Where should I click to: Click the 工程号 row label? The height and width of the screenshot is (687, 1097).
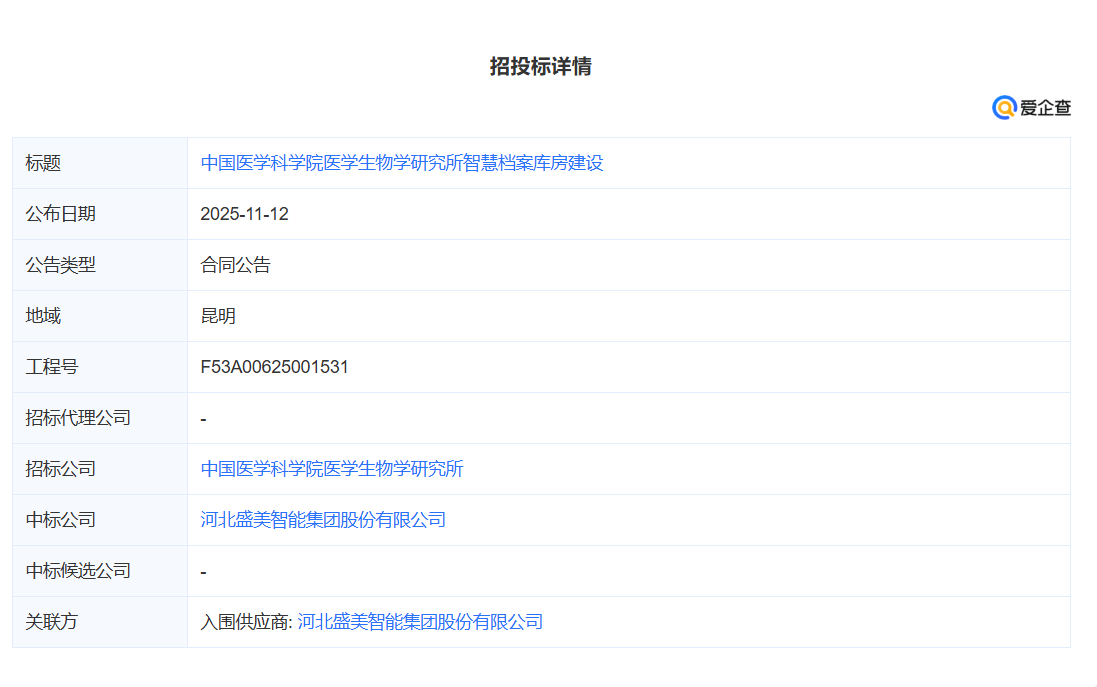51,367
